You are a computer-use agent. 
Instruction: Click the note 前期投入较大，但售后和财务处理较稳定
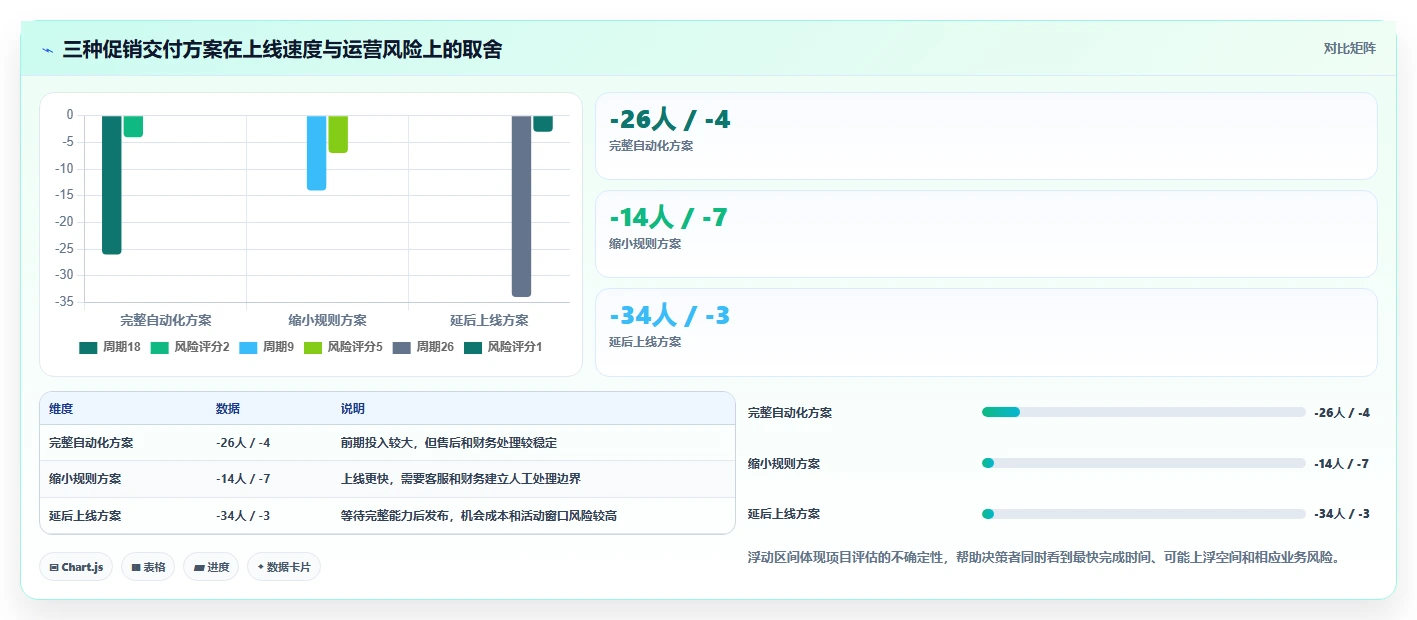point(449,443)
